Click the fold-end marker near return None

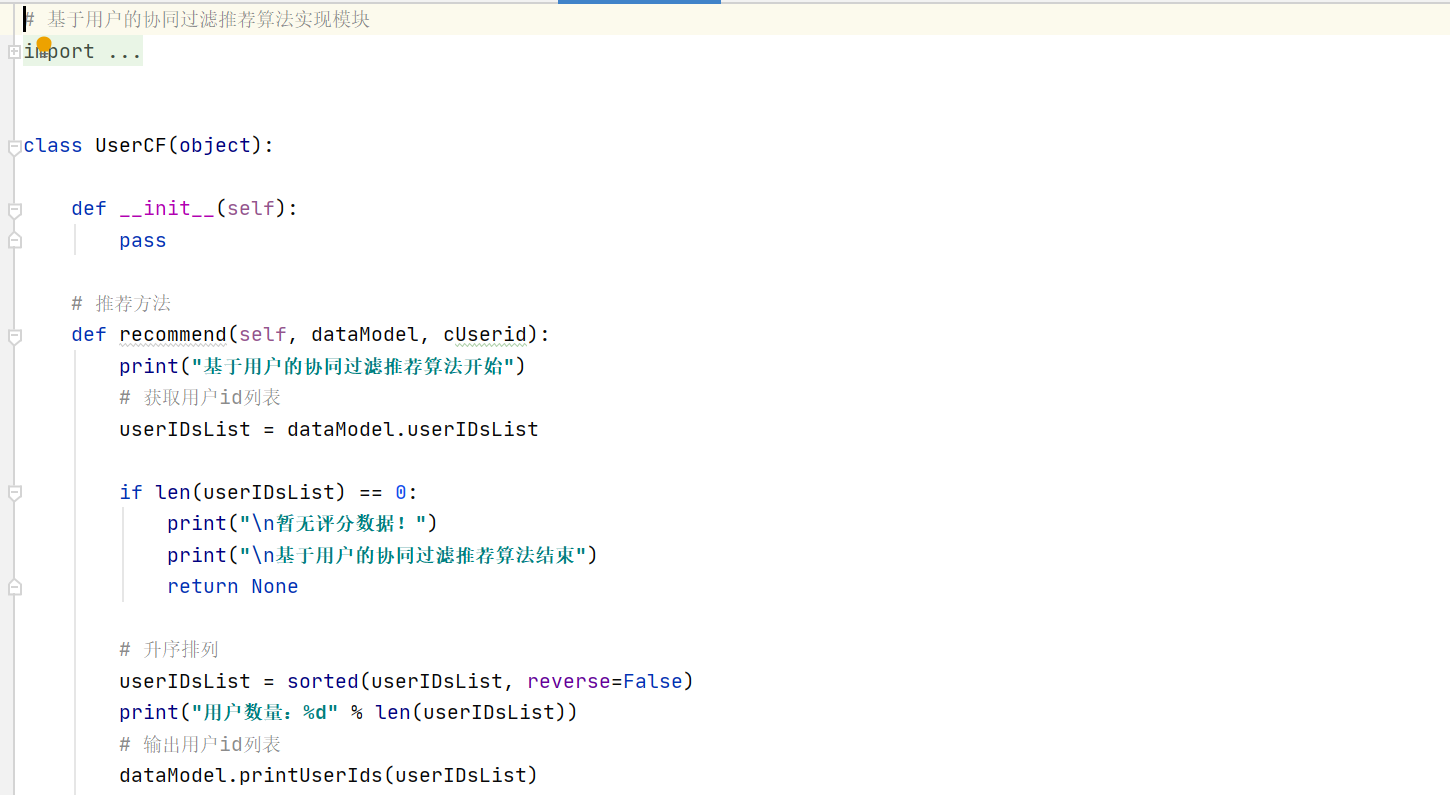coord(14,587)
